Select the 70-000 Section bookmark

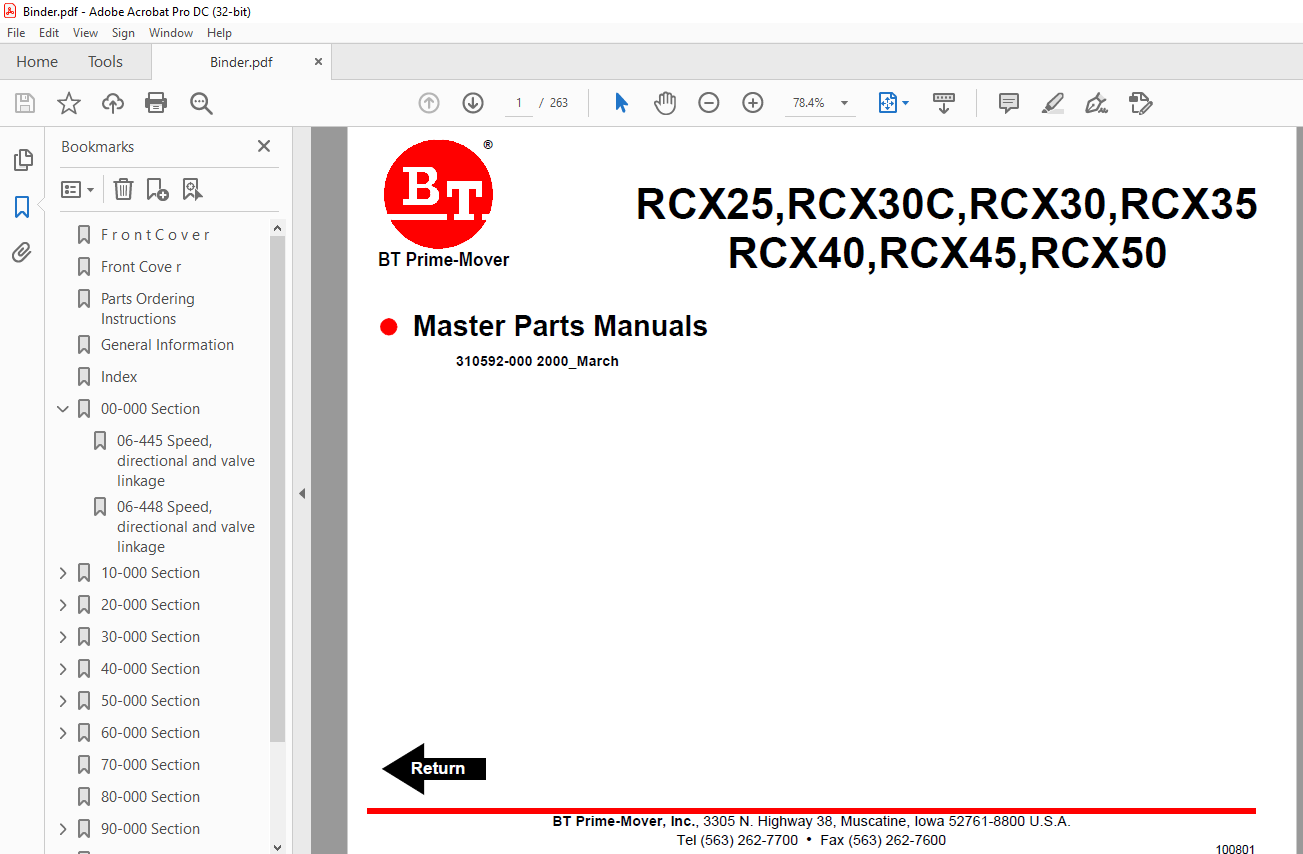click(x=150, y=765)
